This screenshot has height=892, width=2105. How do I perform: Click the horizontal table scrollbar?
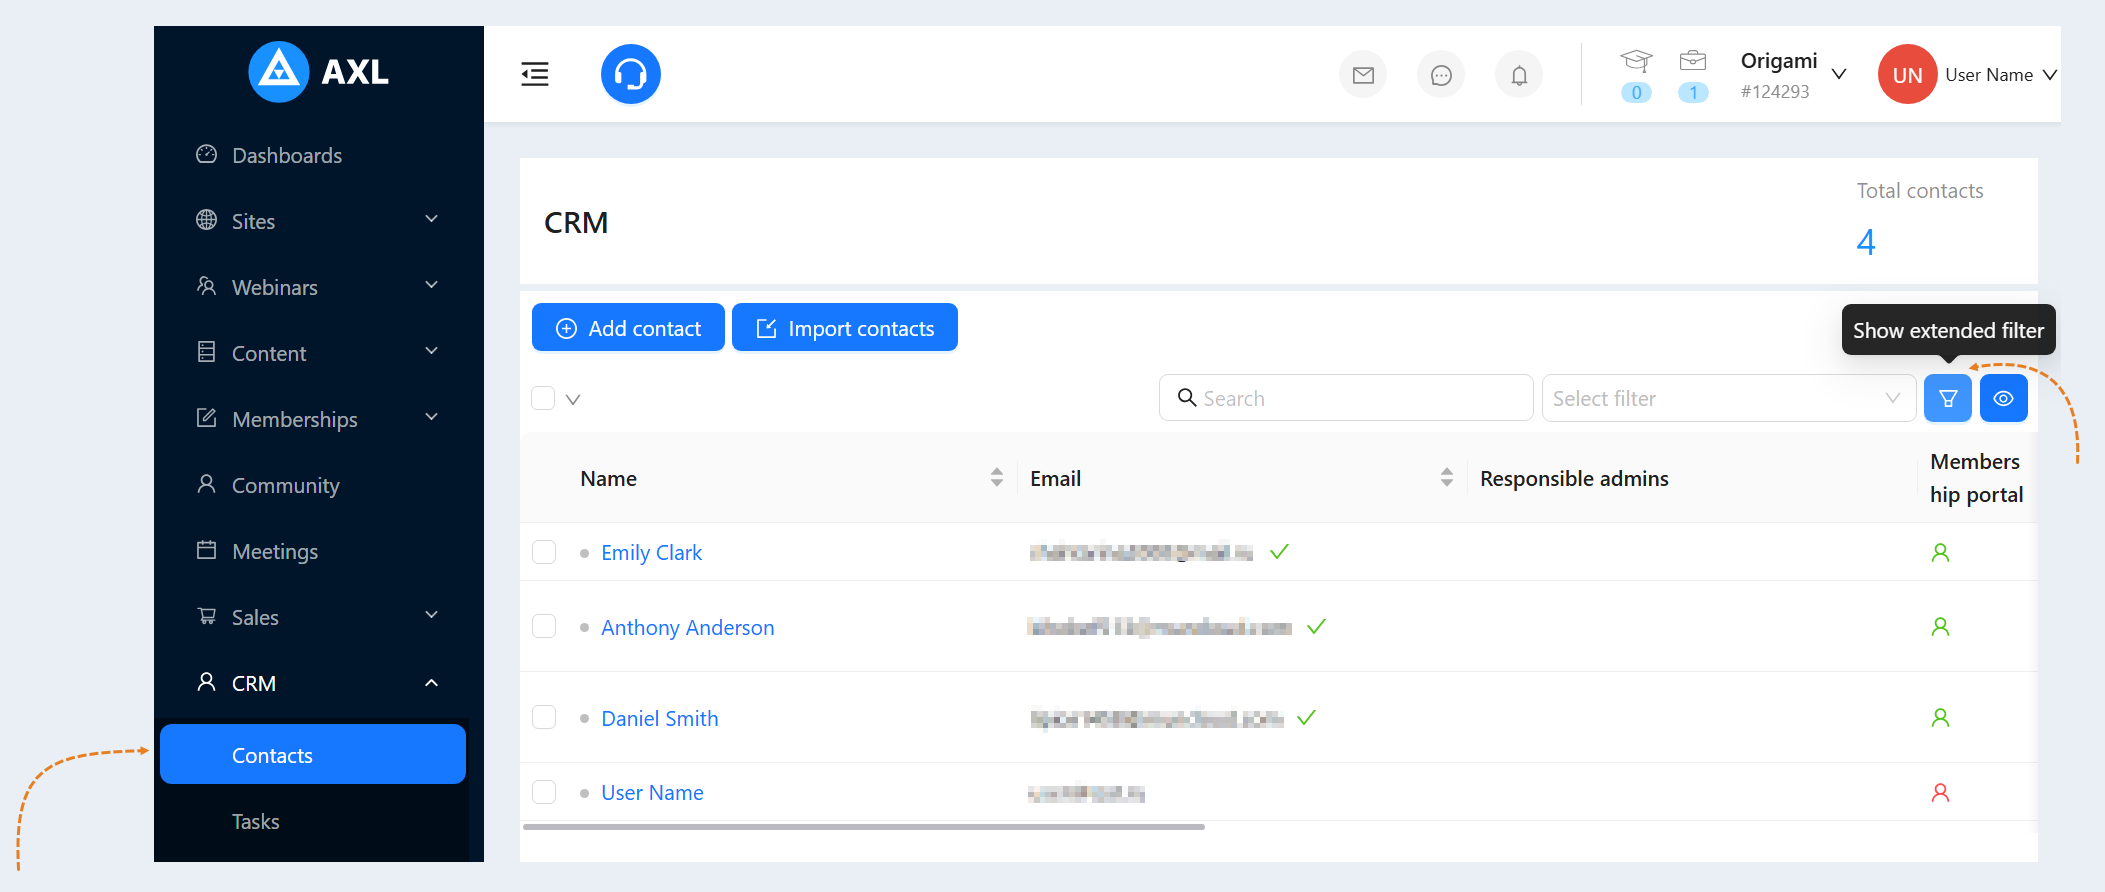pyautogui.click(x=864, y=827)
